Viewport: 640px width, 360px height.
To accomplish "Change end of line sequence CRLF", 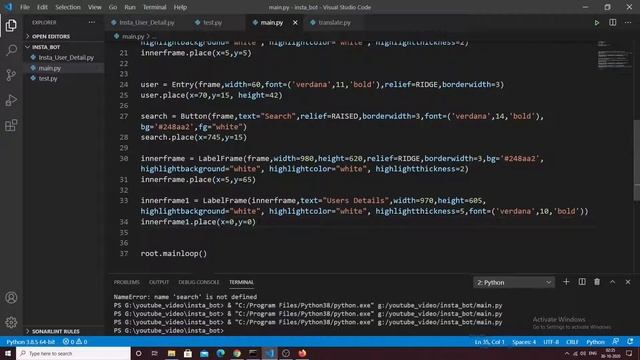I will [x=573, y=342].
